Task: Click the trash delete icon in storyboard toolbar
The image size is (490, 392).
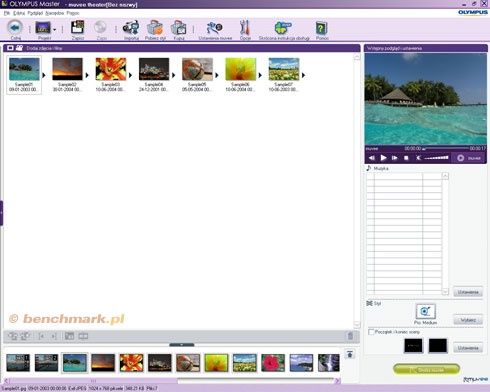Action: coord(350,336)
